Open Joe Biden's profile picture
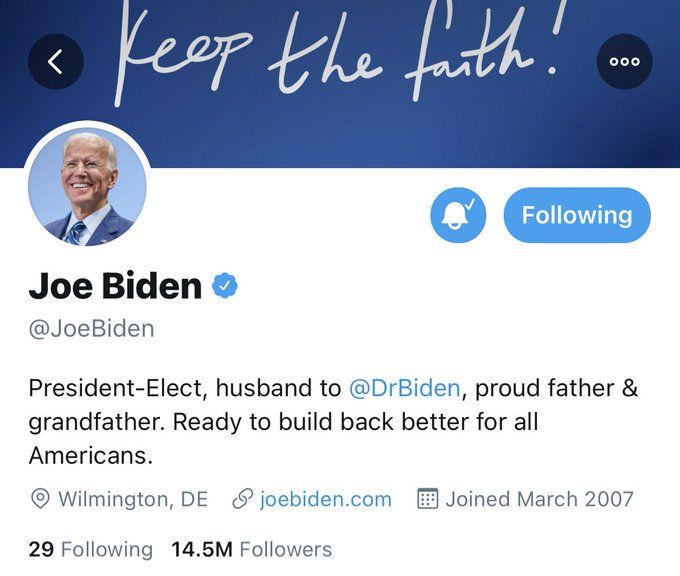 coord(87,187)
